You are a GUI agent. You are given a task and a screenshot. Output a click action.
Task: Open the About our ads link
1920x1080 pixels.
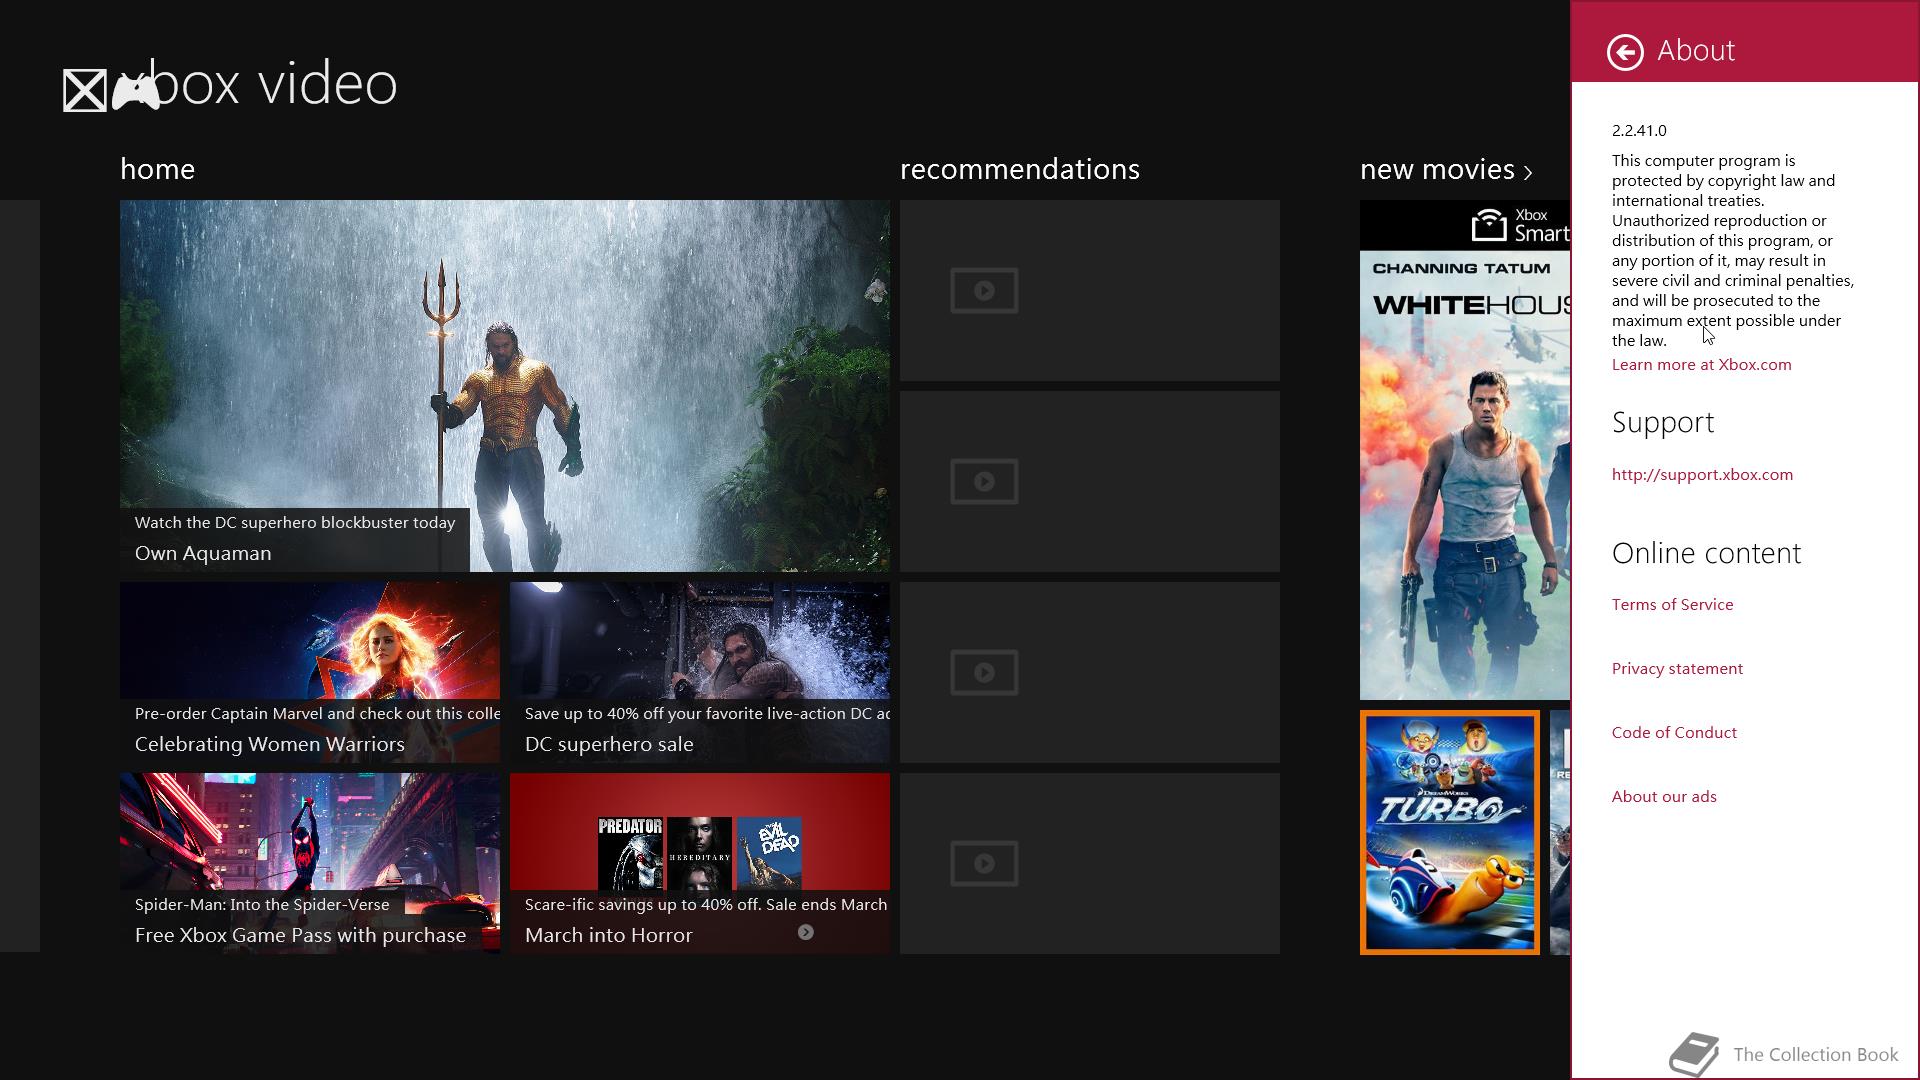click(x=1664, y=797)
